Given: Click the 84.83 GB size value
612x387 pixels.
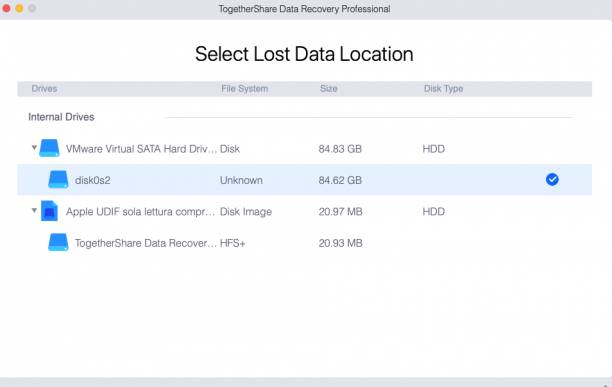Looking at the screenshot, I should [x=340, y=149].
